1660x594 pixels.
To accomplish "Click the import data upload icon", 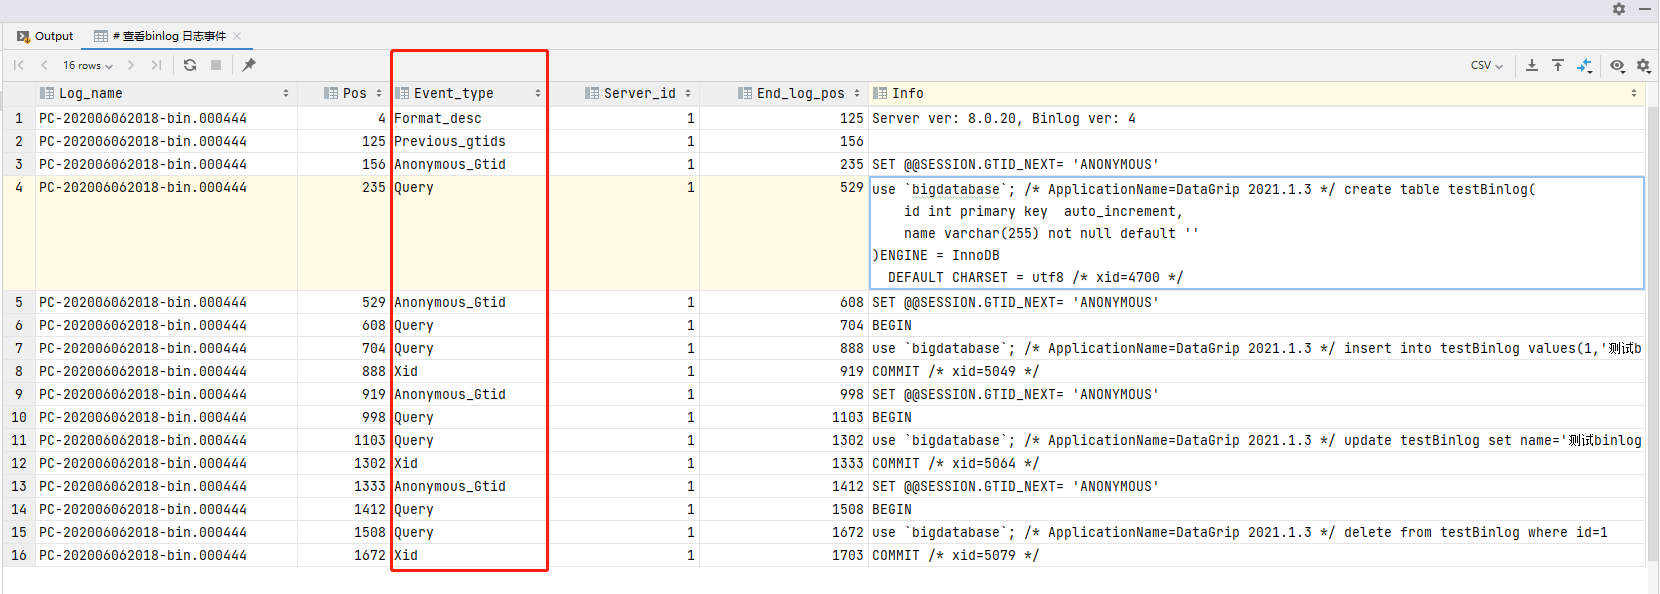I will coord(1558,65).
